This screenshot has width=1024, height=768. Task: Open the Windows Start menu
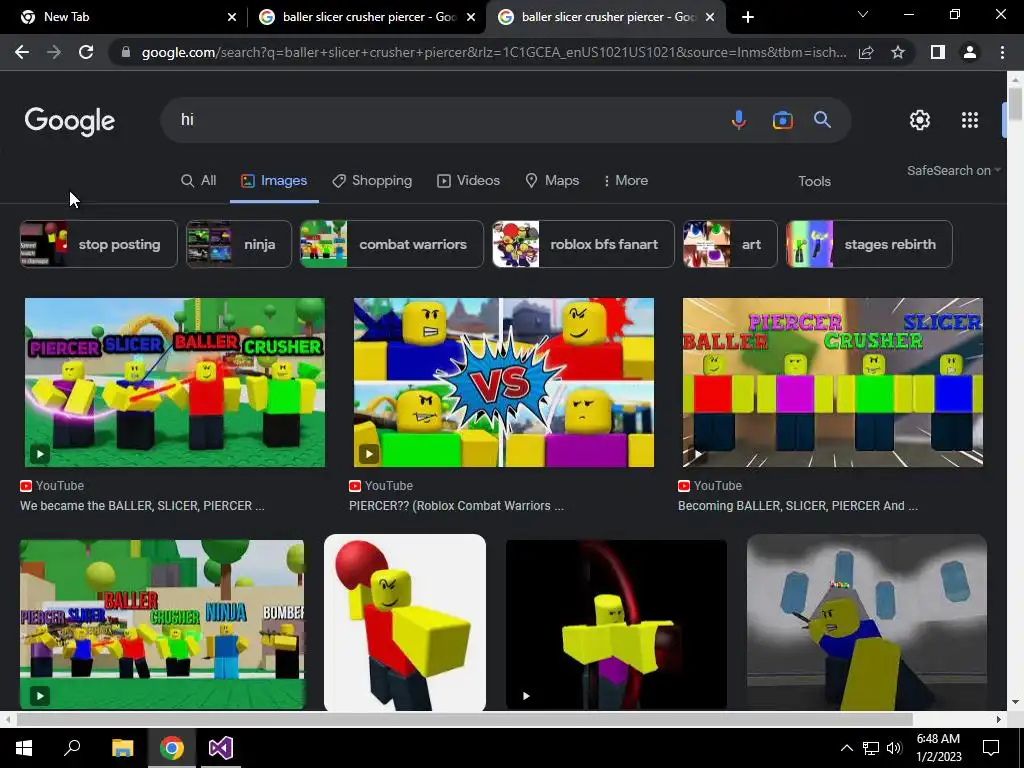point(24,748)
